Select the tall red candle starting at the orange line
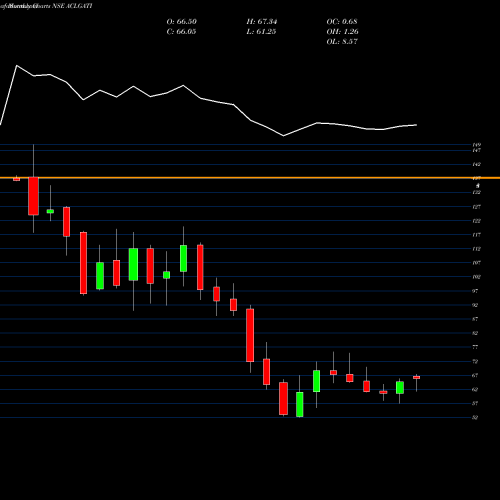This screenshot has width=500, height=500. (x=33, y=196)
